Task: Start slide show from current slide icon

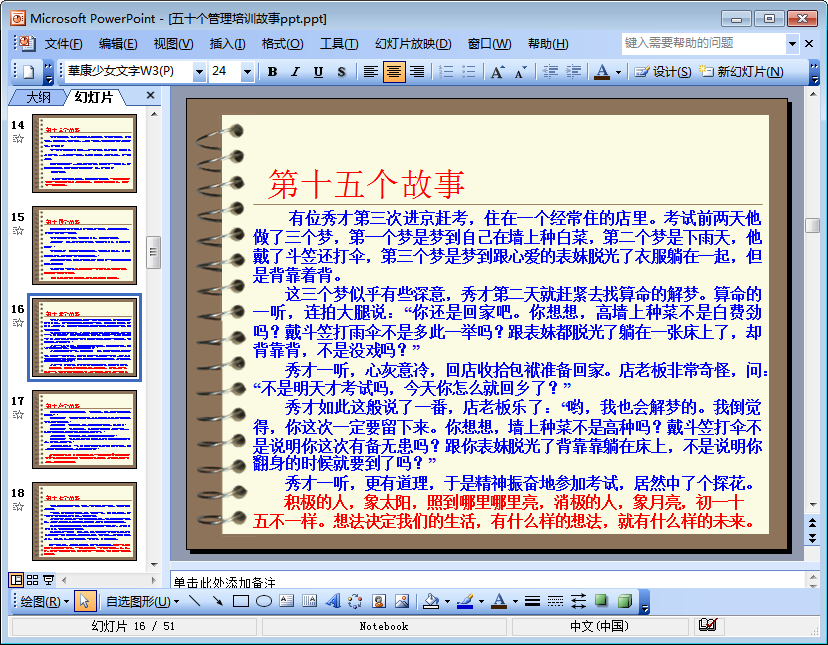Action: pyautogui.click(x=48, y=580)
